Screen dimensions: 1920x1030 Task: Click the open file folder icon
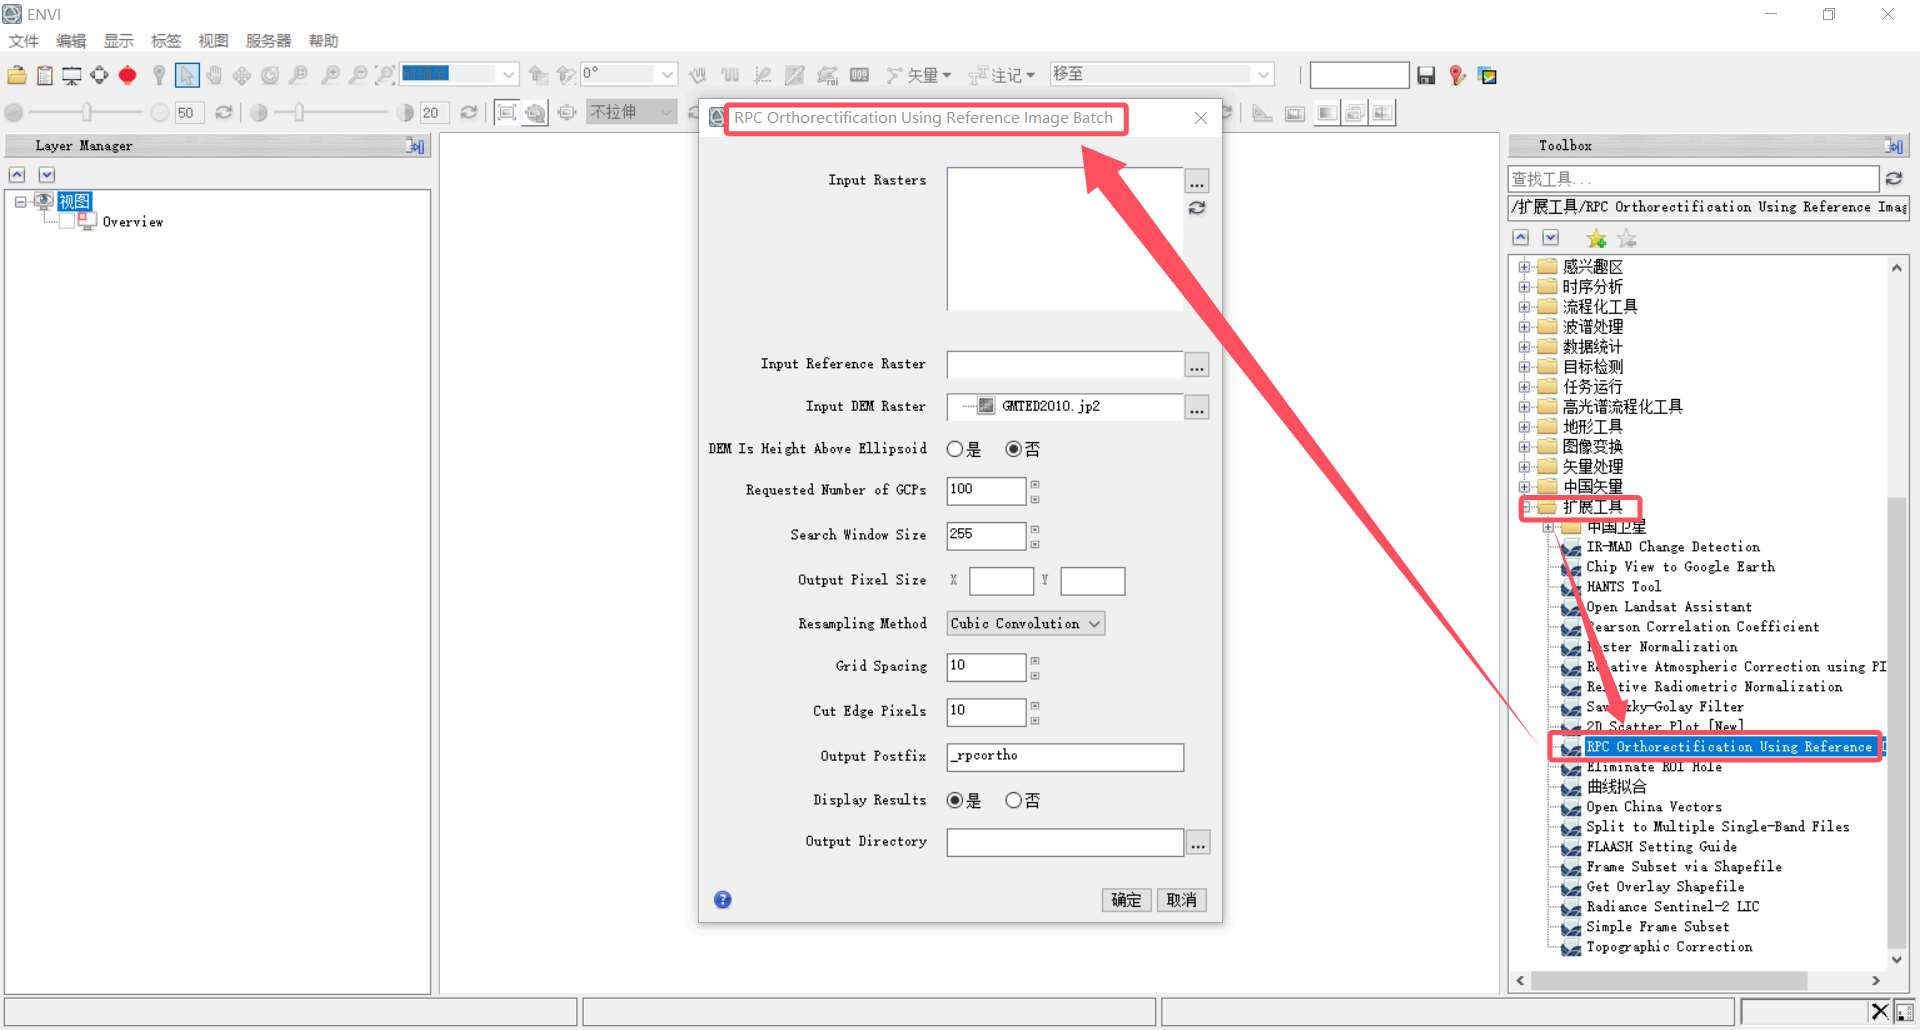tap(17, 75)
